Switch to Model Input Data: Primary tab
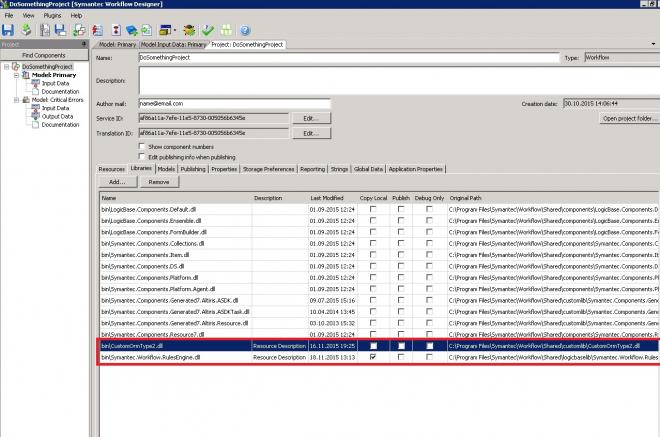 click(x=173, y=44)
